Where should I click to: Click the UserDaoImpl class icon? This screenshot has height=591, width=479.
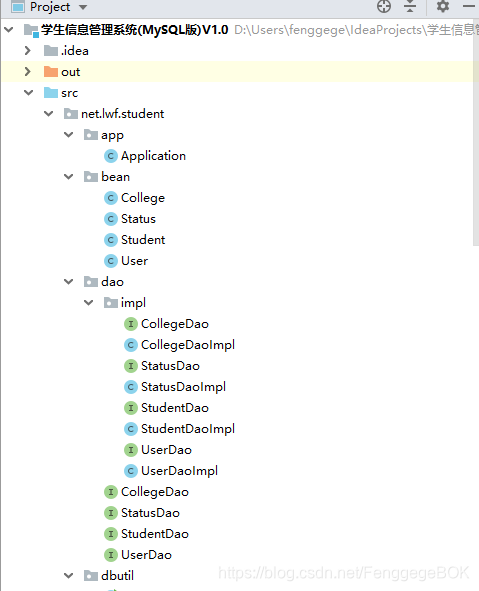pyautogui.click(x=131, y=471)
